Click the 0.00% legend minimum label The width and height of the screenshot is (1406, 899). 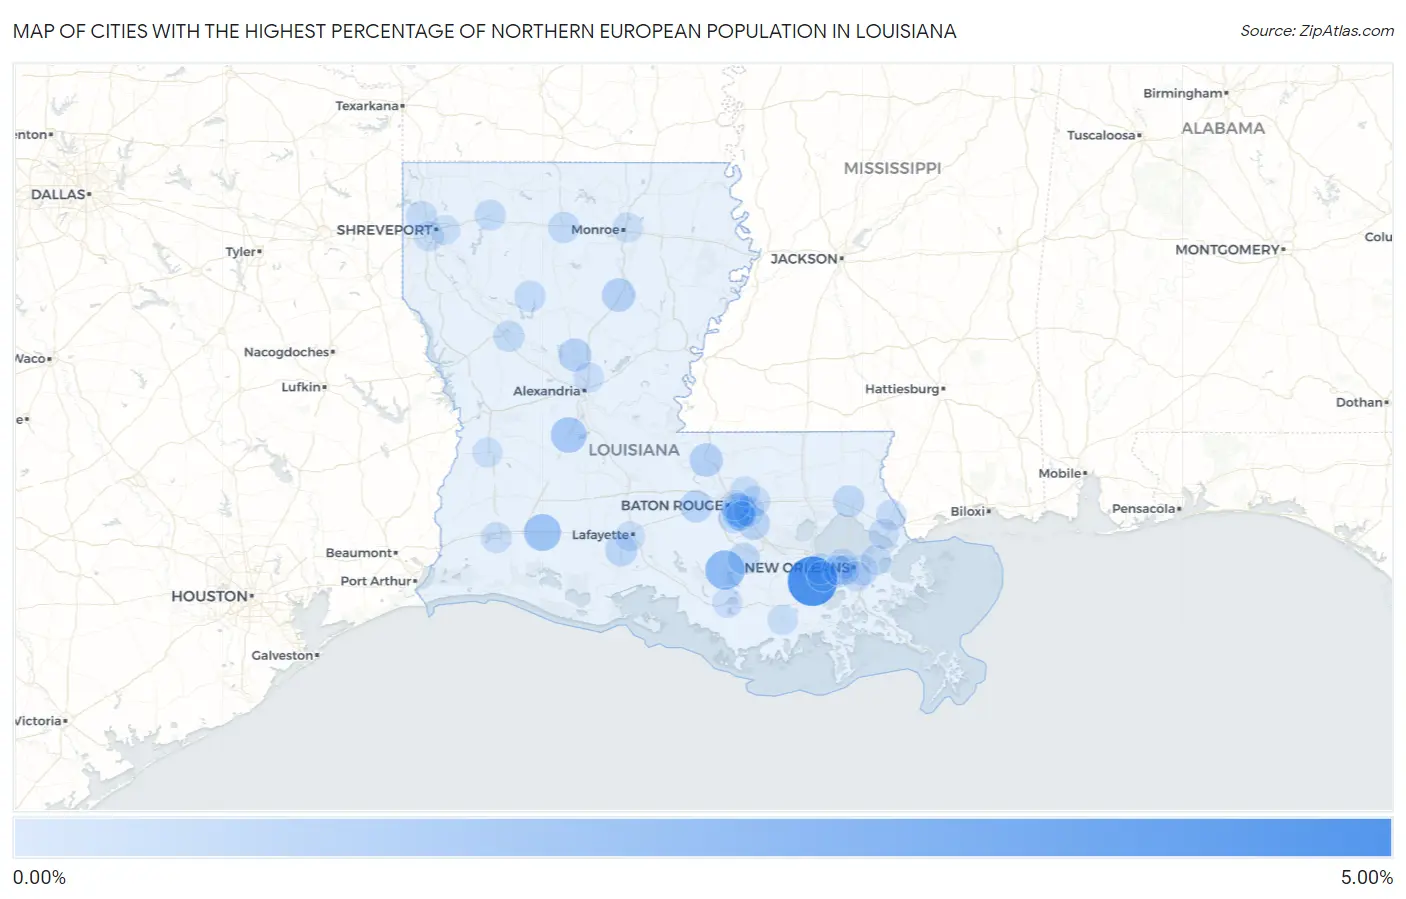pyautogui.click(x=39, y=878)
